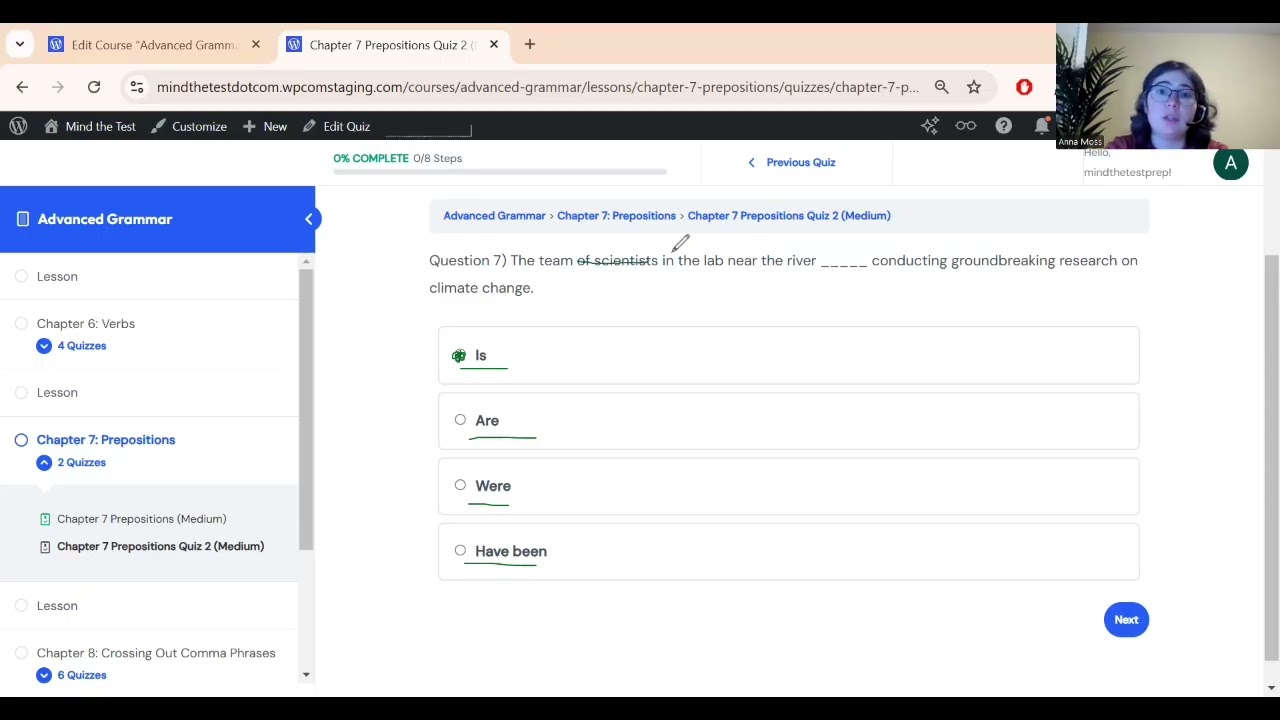The height and width of the screenshot is (720, 1280).
Task: Open the browser tab search dropdown arrow
Action: pyautogui.click(x=20, y=44)
